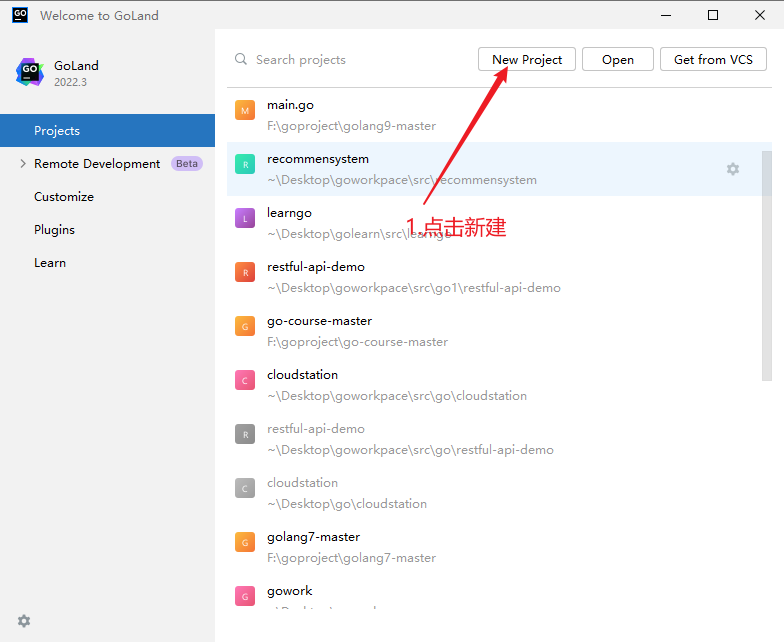Click the projects list scrollbar
The height and width of the screenshot is (642, 784).
click(x=766, y=266)
